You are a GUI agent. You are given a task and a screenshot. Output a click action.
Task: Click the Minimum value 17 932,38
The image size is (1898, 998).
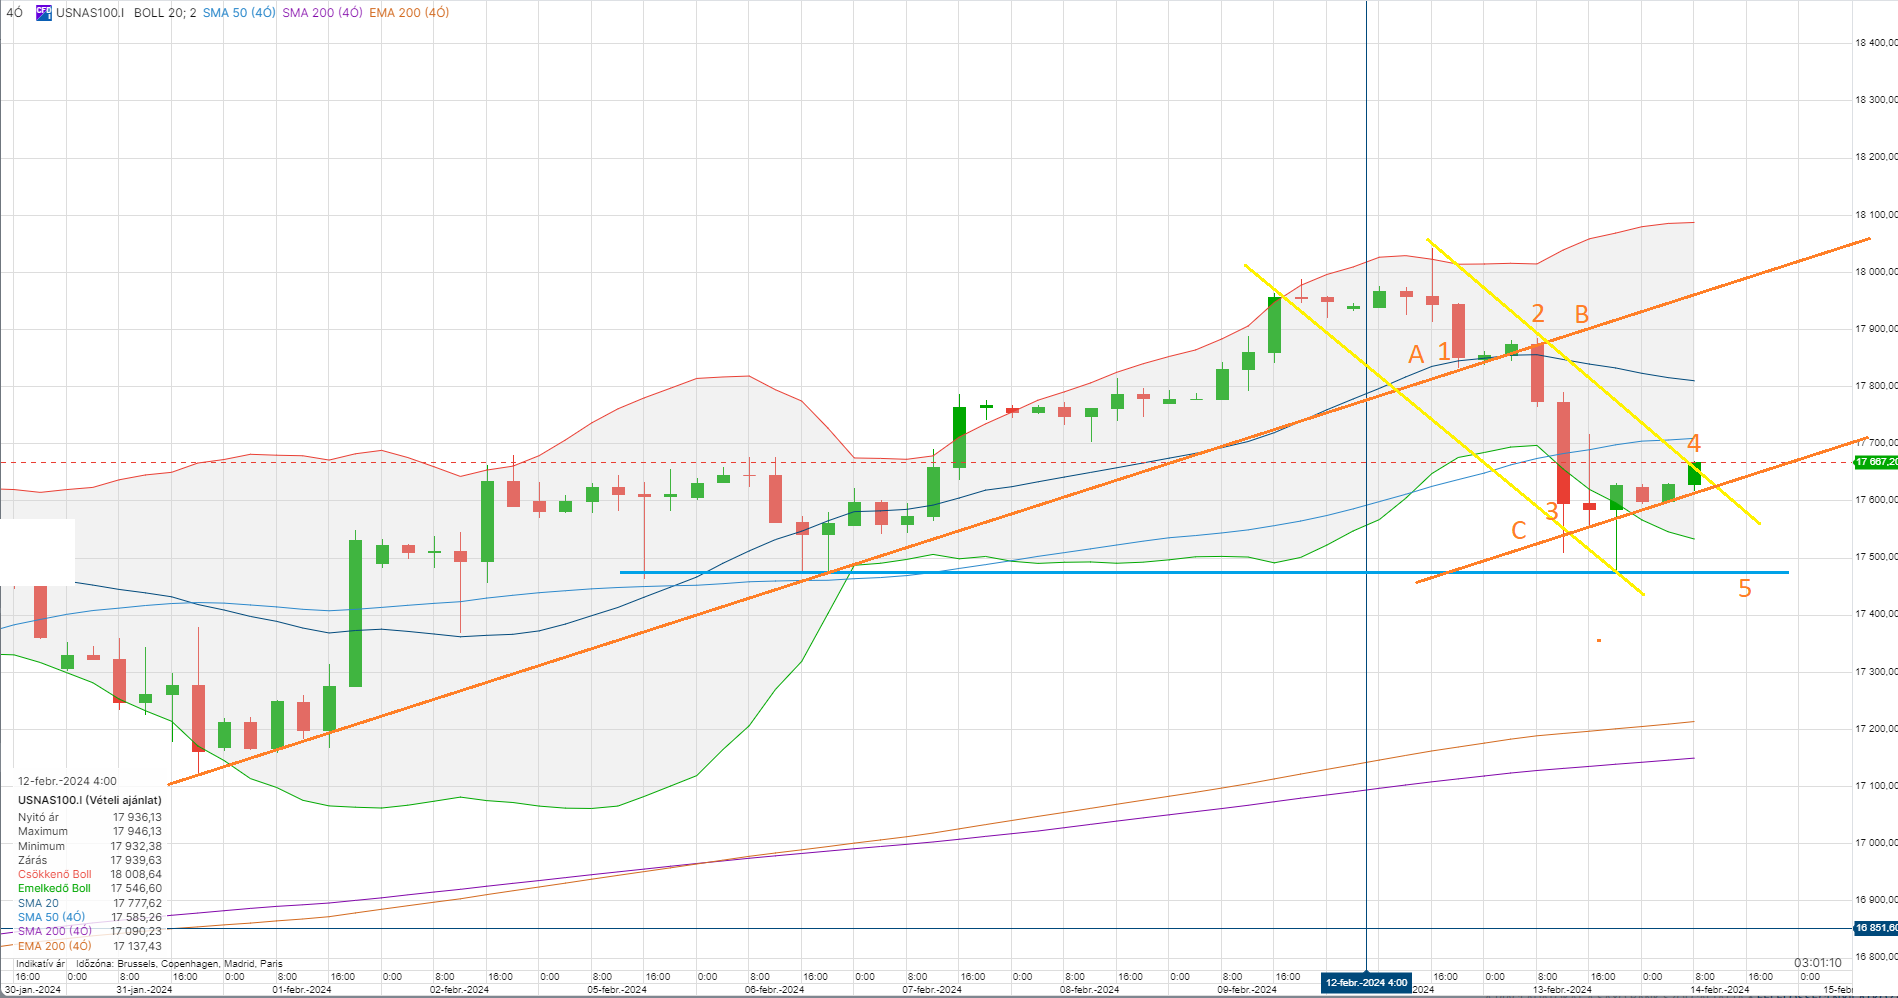(137, 846)
